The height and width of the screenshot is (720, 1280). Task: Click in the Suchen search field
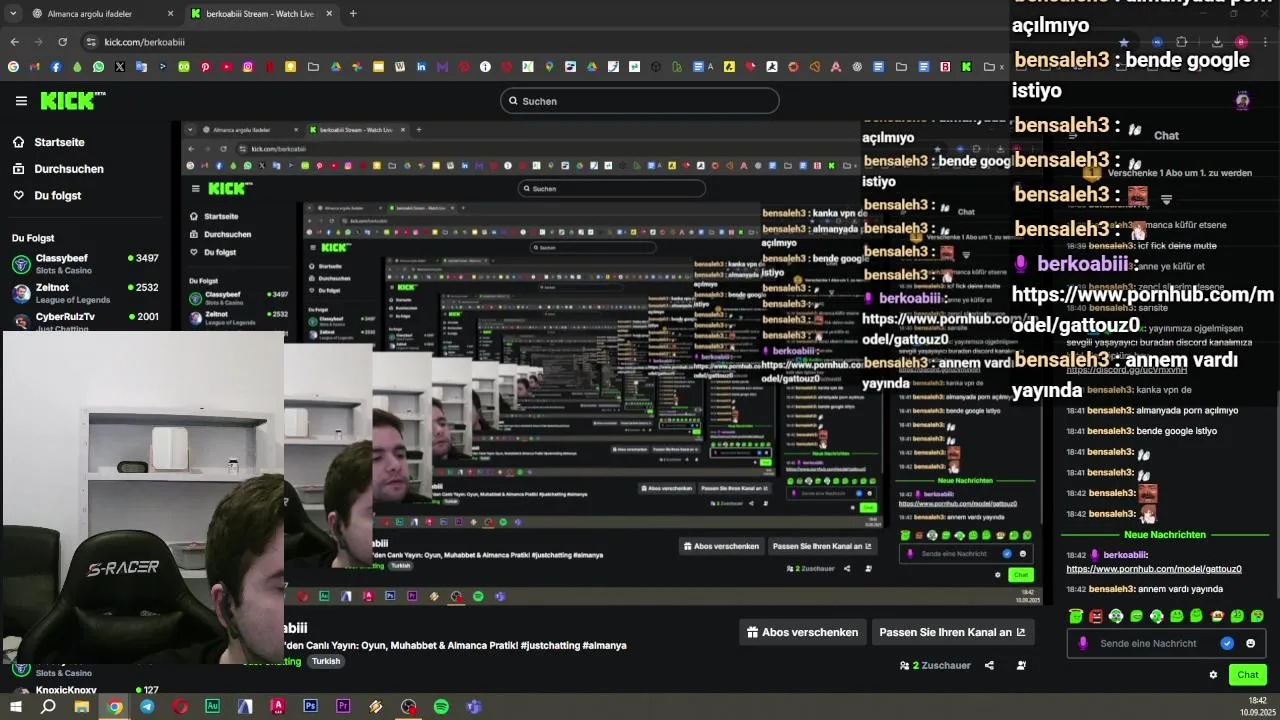pyautogui.click(x=640, y=101)
